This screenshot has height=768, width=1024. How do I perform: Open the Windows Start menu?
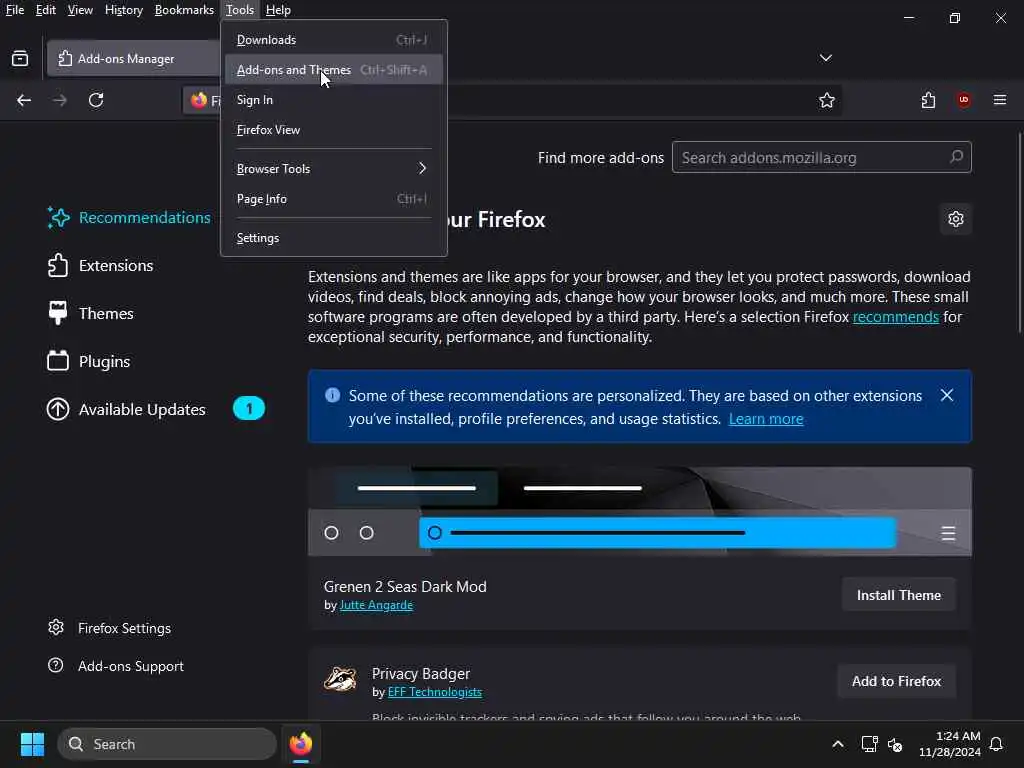32,744
